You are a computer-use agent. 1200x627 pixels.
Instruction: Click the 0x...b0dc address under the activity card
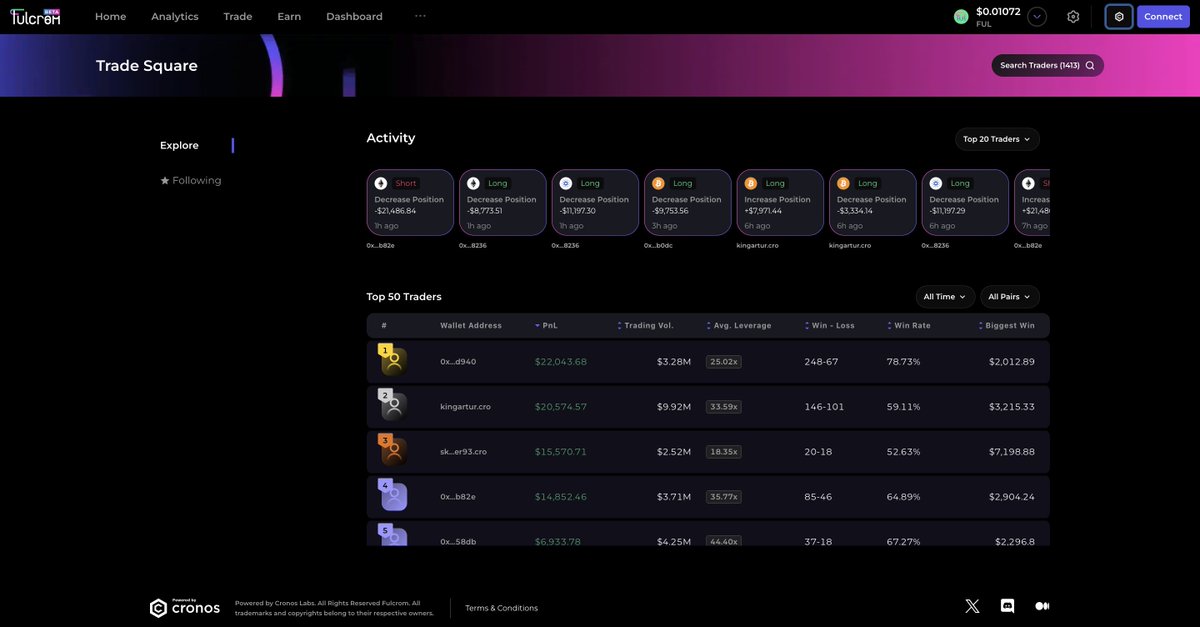658,245
